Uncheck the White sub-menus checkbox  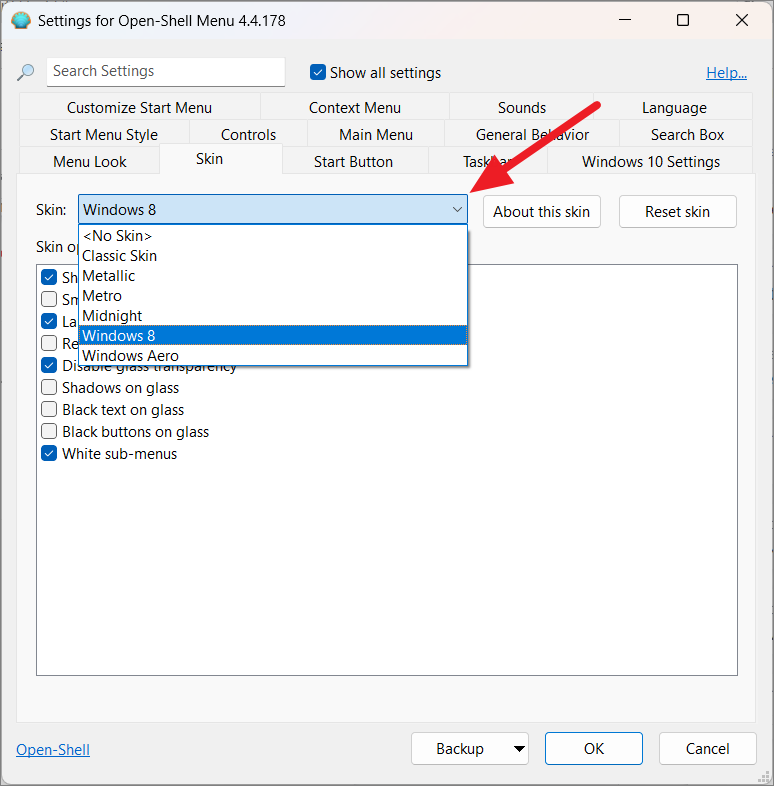(49, 454)
